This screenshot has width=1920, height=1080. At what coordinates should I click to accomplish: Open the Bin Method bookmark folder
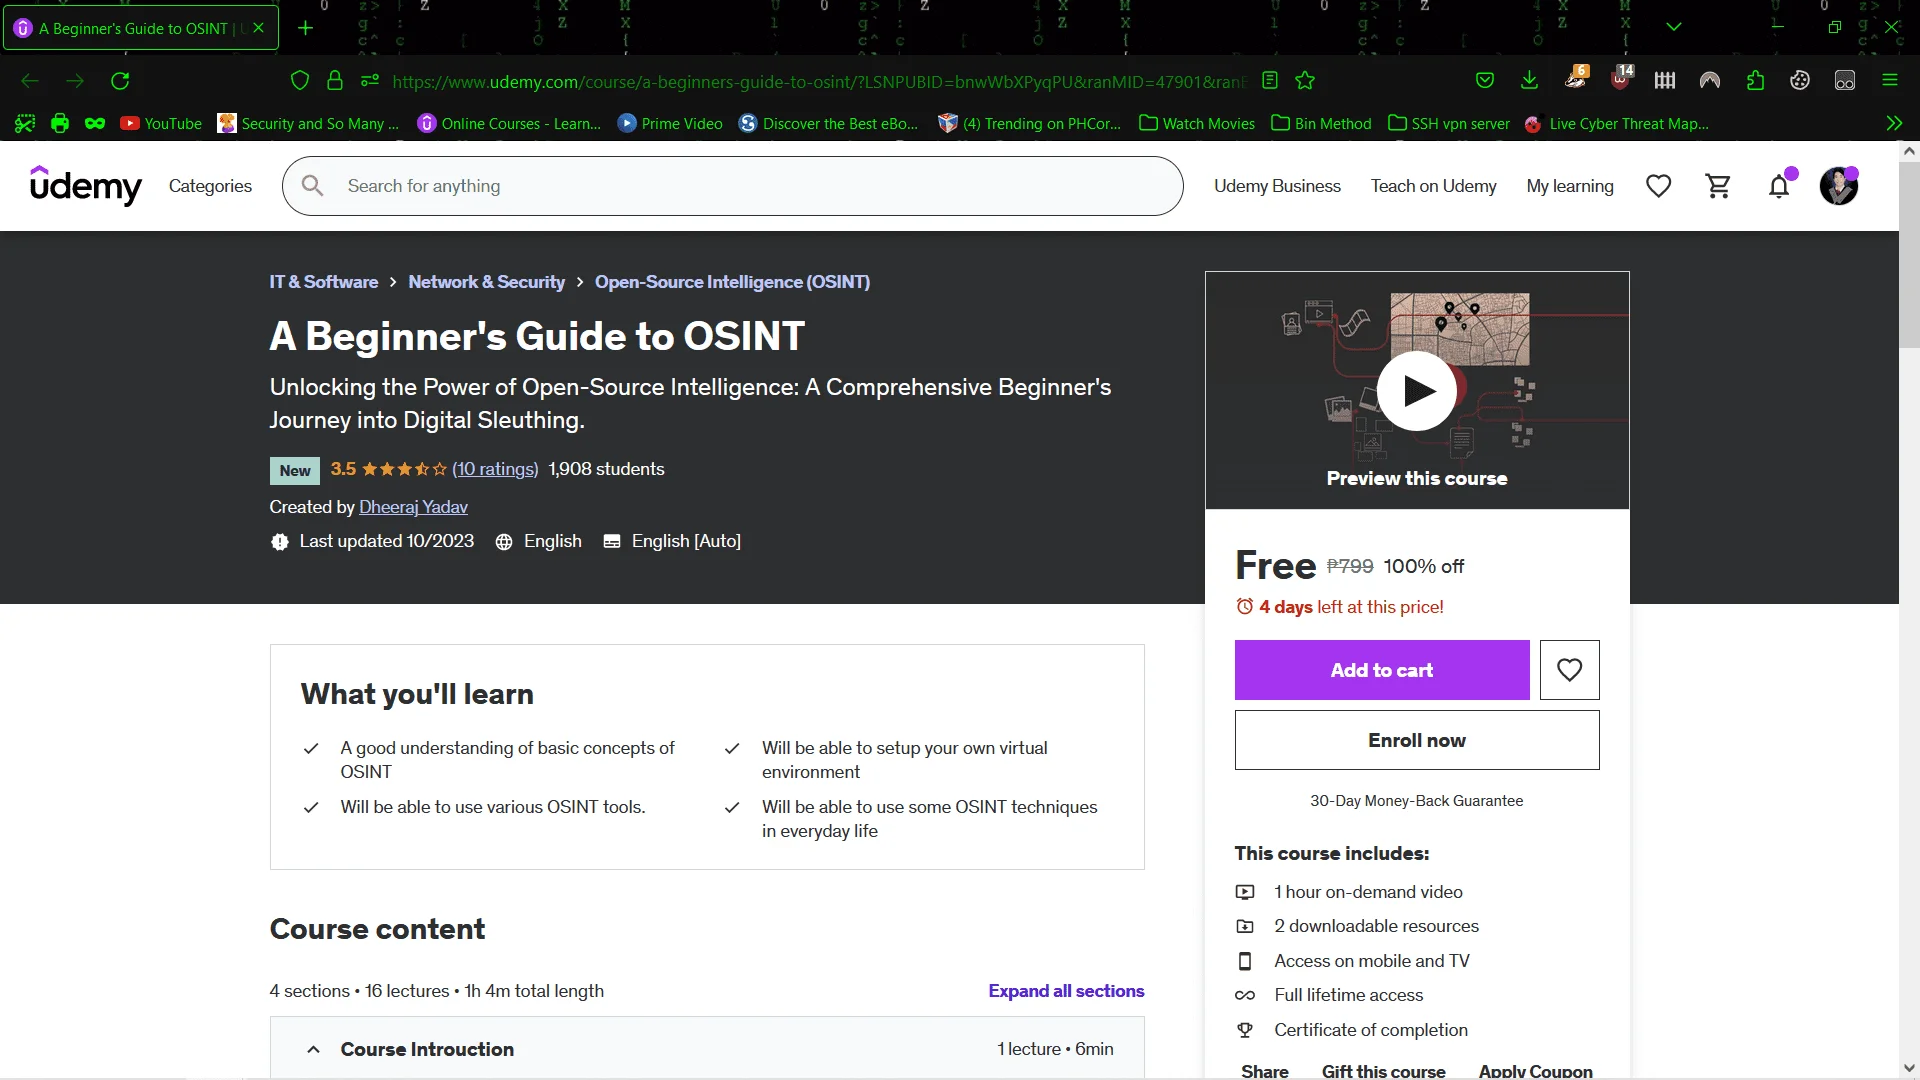(1321, 124)
